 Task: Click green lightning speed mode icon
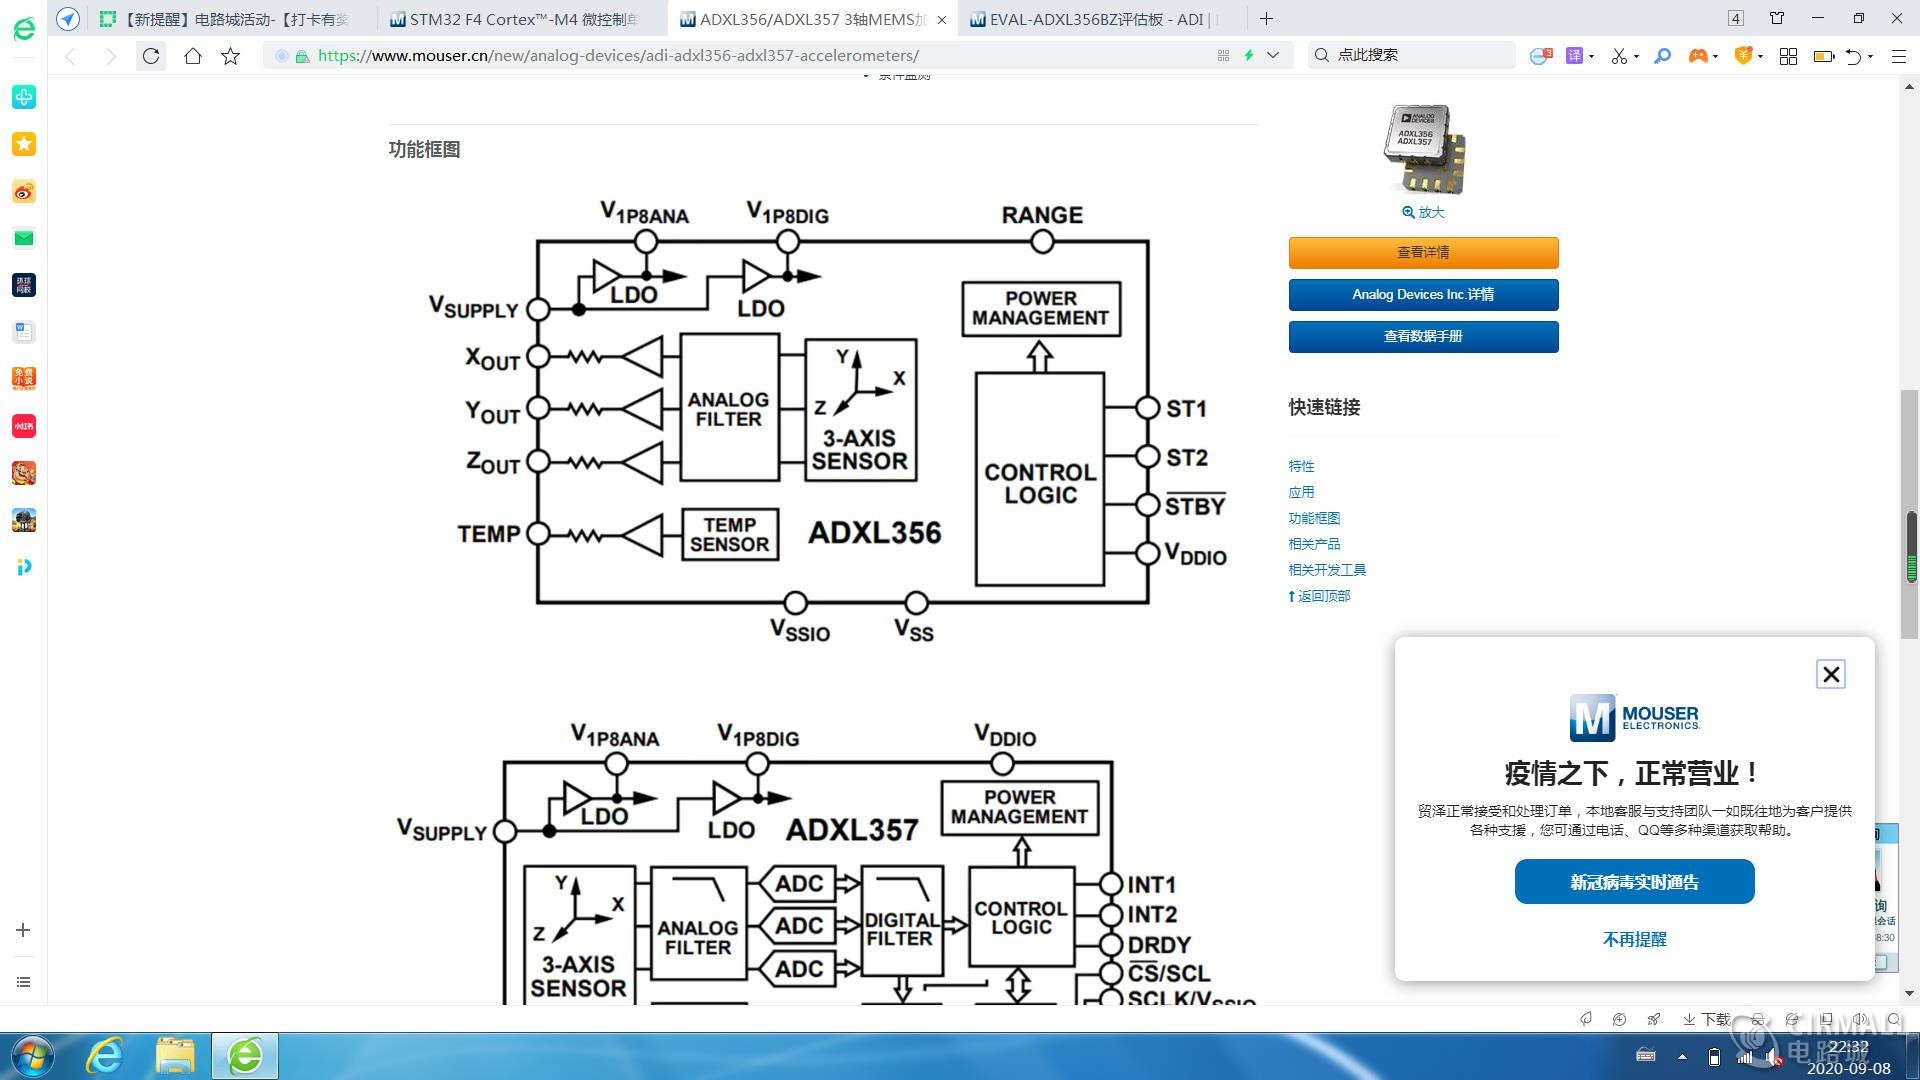coord(1249,56)
